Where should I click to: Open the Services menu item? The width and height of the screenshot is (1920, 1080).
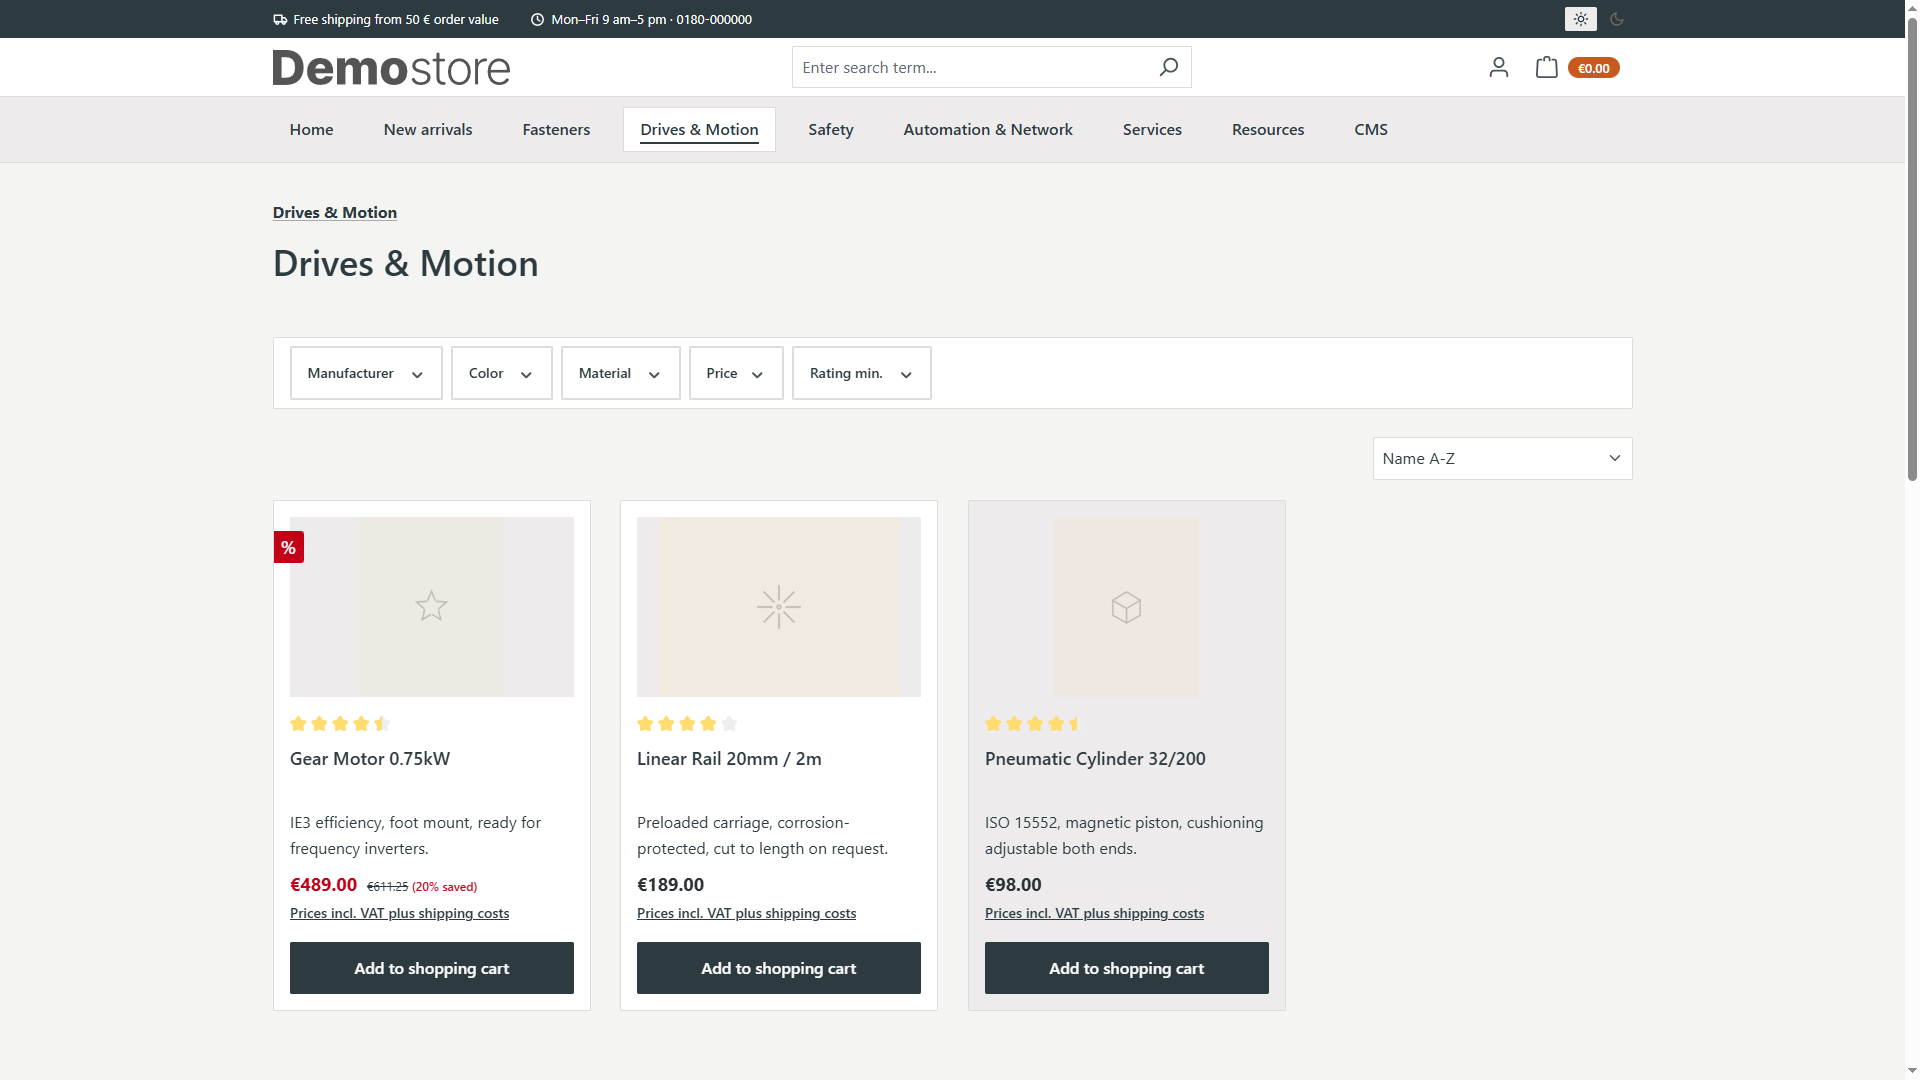pyautogui.click(x=1152, y=130)
